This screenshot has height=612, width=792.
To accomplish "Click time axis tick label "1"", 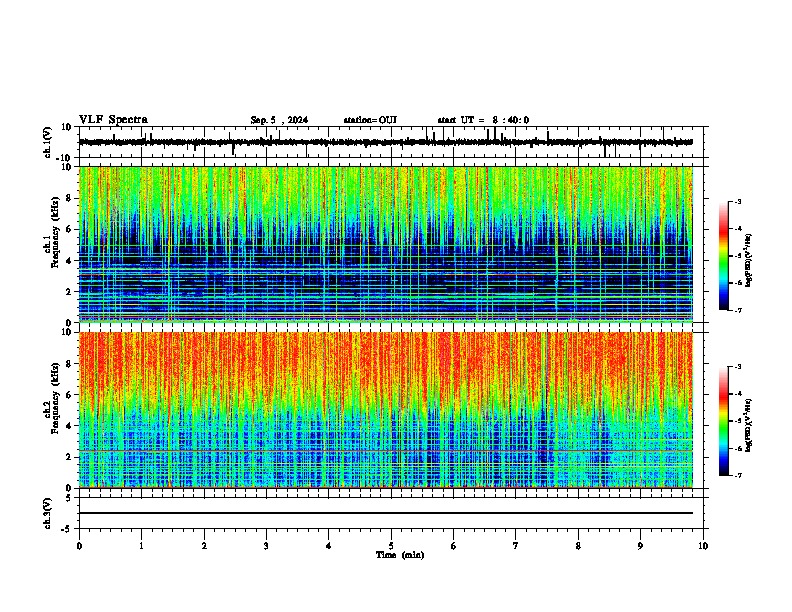I will click(141, 546).
